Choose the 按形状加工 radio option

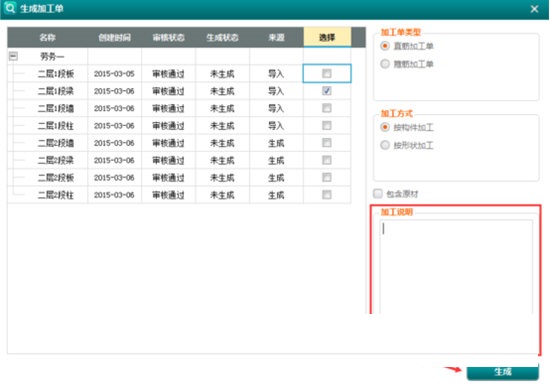[385, 145]
